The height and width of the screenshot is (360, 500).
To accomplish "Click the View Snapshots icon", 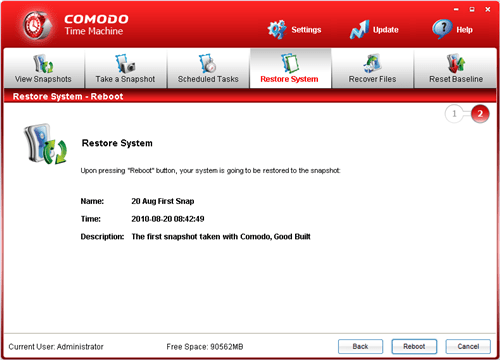I will coord(43,64).
